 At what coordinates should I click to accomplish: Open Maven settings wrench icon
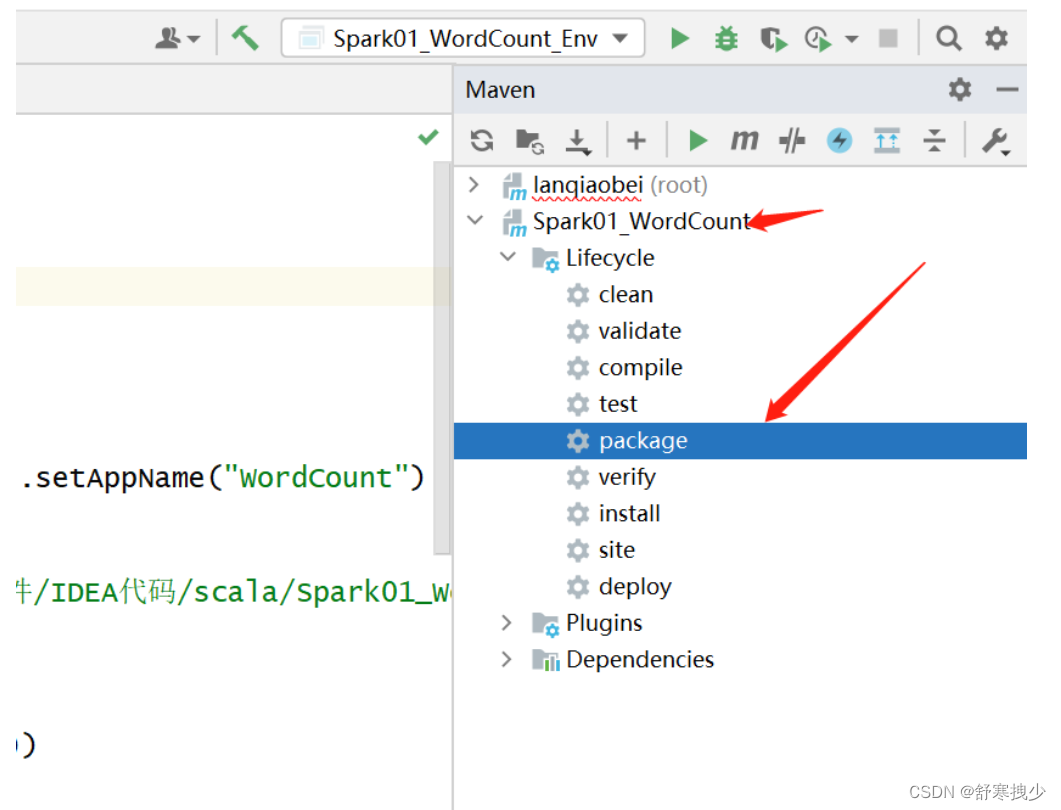[995, 141]
